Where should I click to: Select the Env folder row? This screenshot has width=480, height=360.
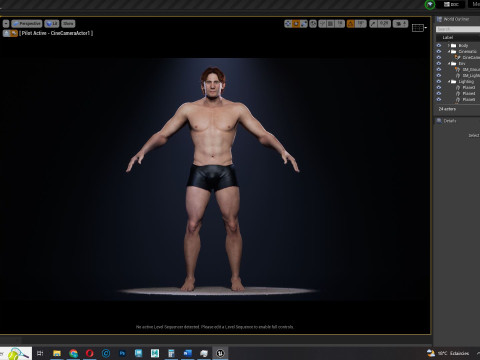pyautogui.click(x=462, y=63)
